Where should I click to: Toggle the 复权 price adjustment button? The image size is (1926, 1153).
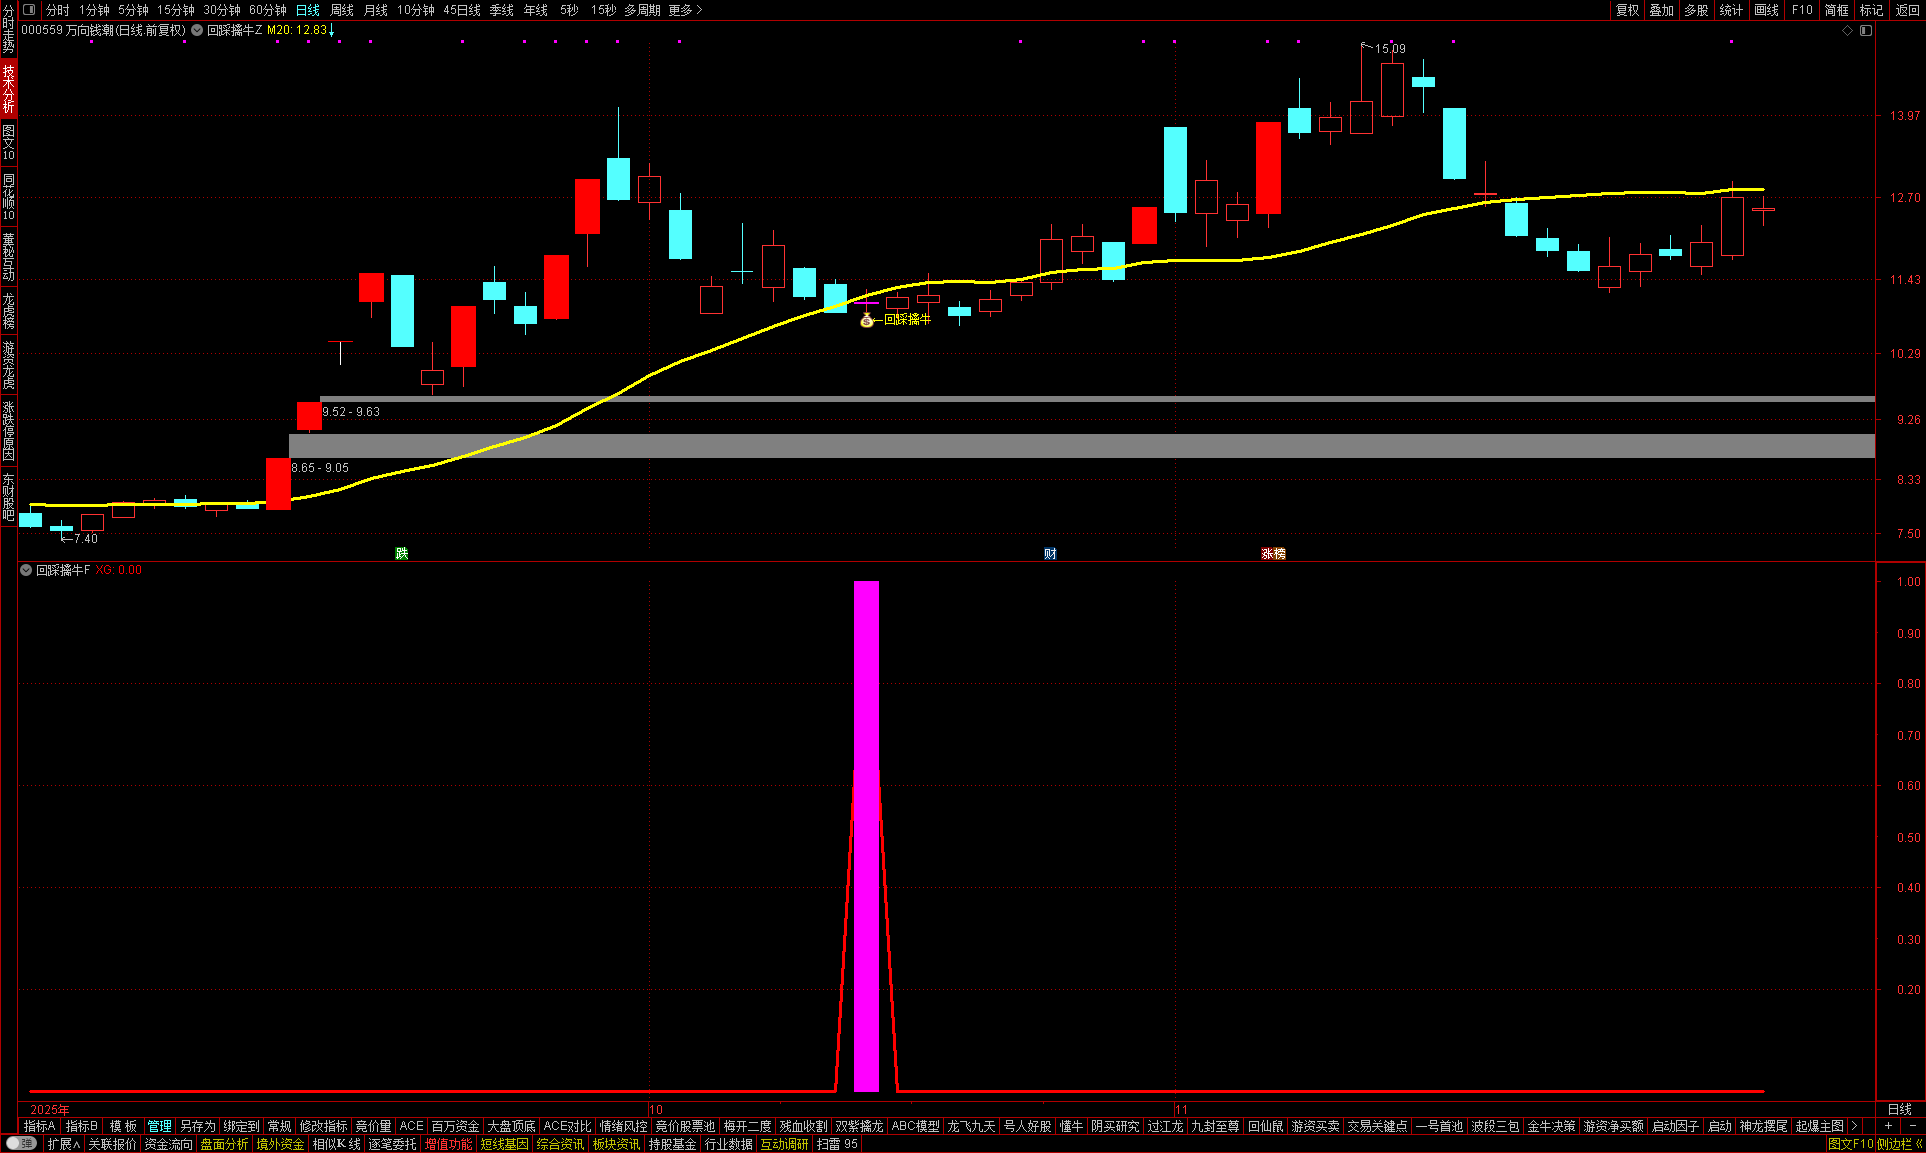1627,10
